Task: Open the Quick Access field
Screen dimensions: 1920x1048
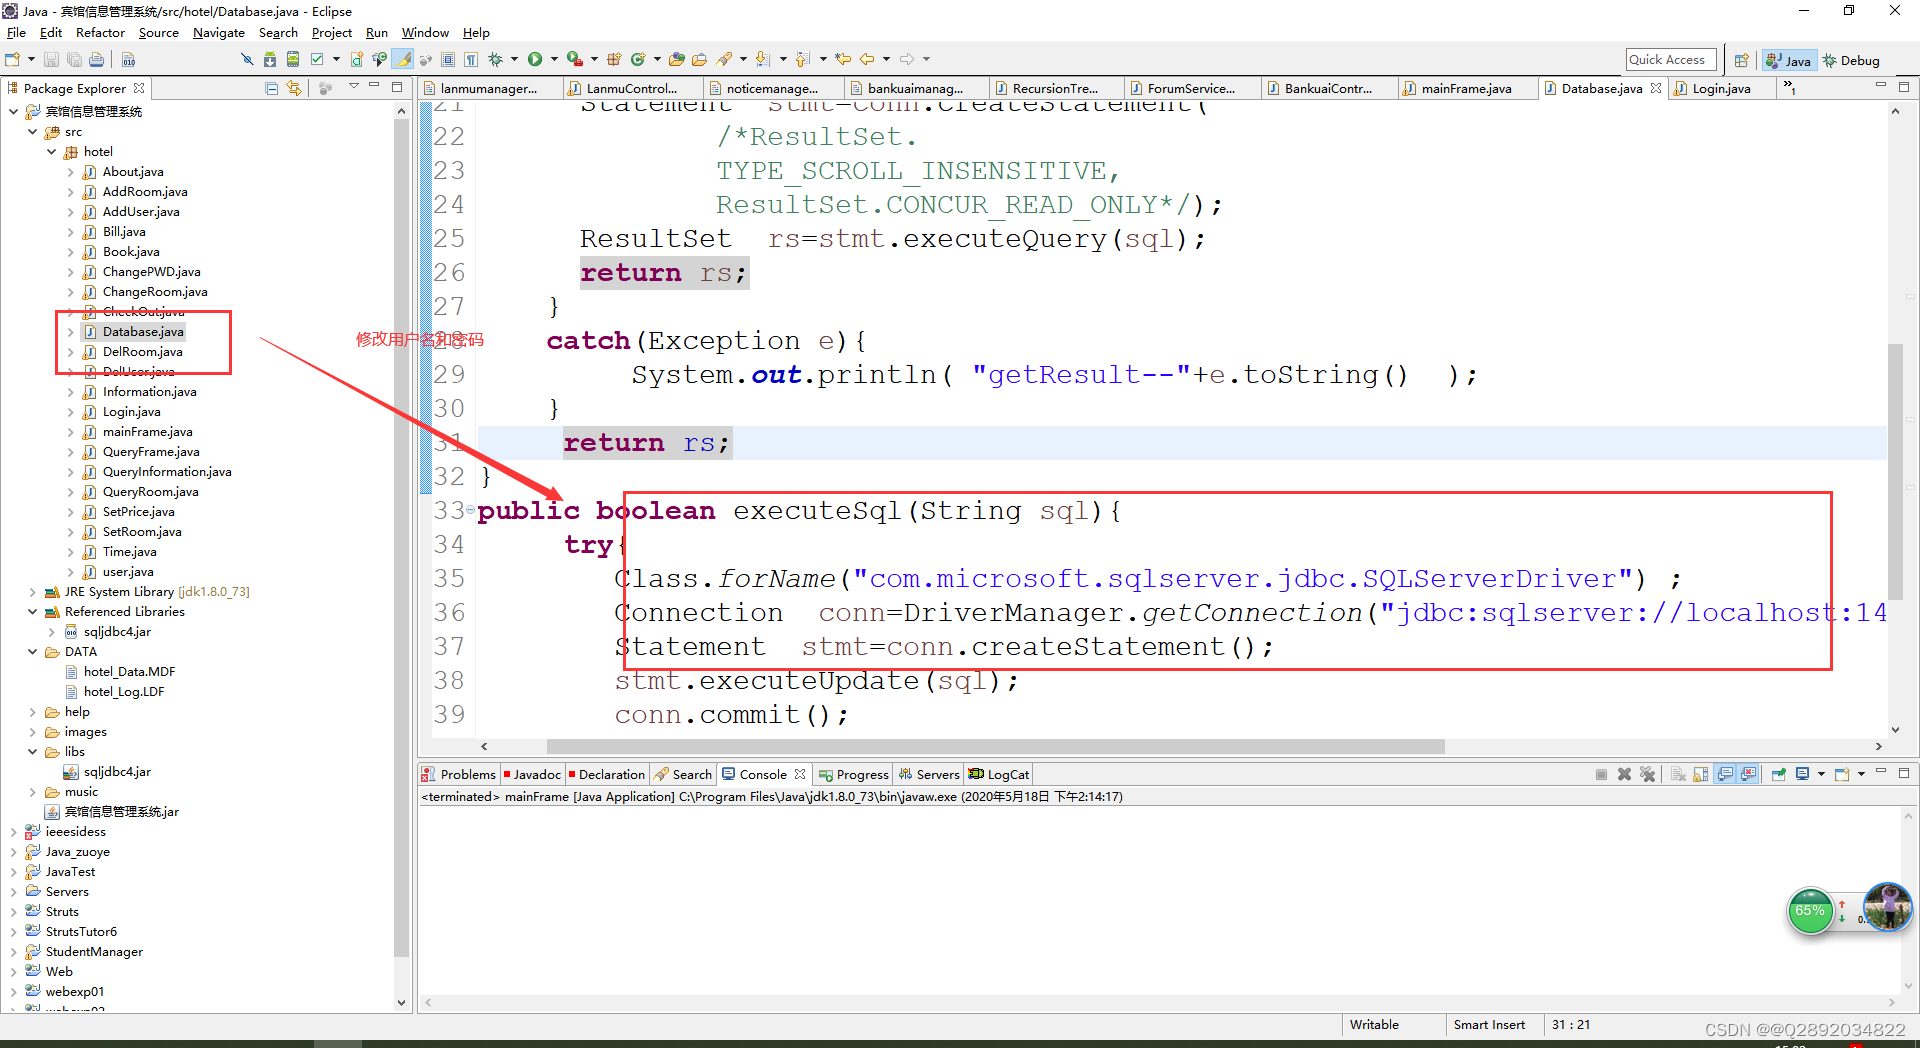Action: click(1670, 59)
